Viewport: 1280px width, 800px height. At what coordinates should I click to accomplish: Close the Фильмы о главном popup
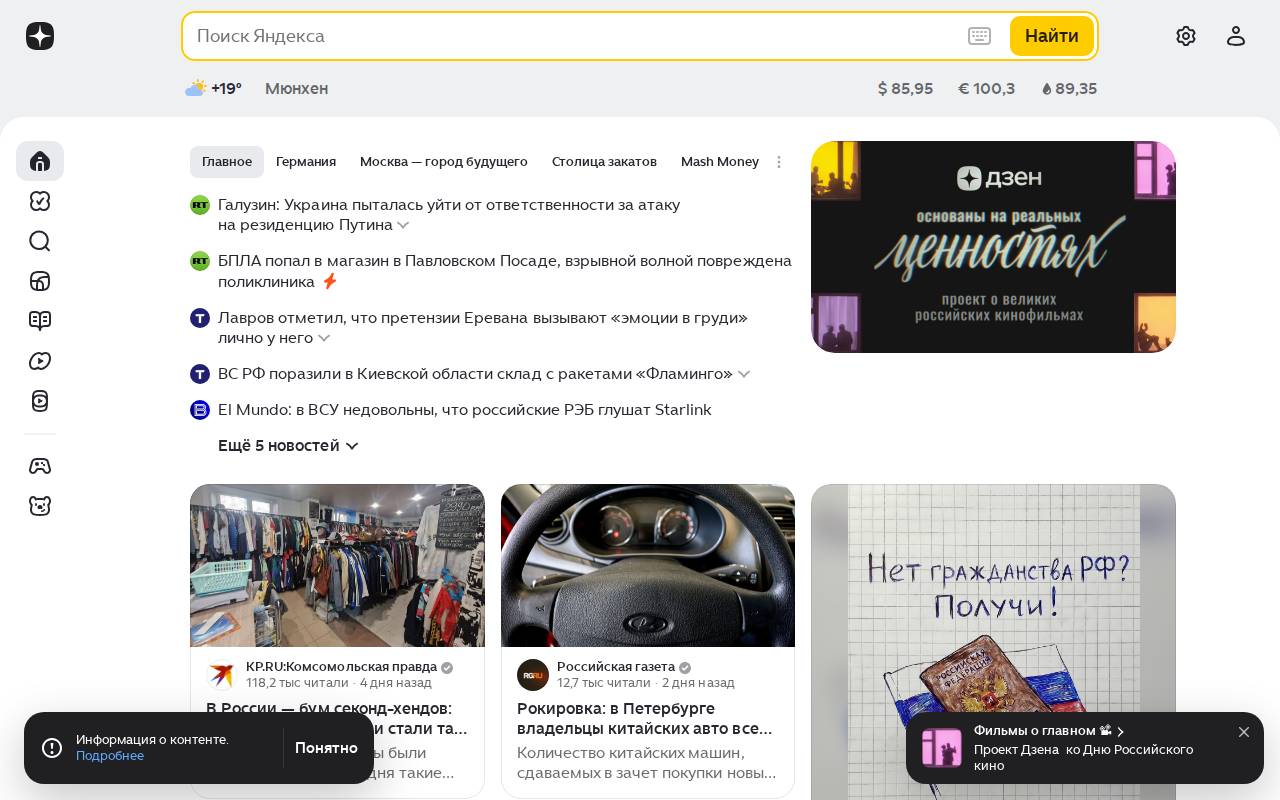click(x=1244, y=732)
